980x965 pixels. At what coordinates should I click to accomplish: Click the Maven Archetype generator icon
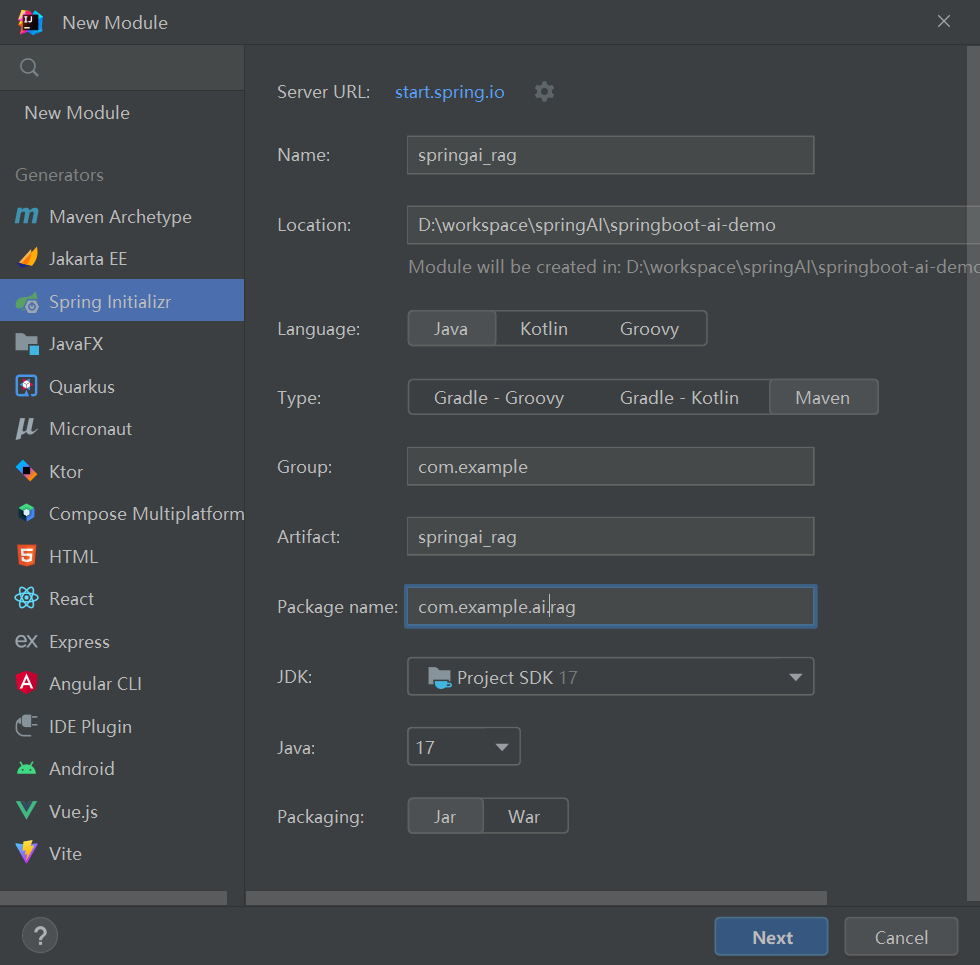(x=27, y=217)
